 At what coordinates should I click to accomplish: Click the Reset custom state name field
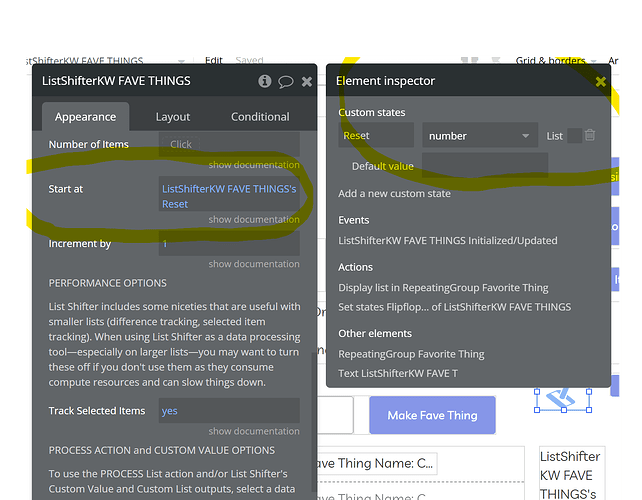tap(376, 135)
